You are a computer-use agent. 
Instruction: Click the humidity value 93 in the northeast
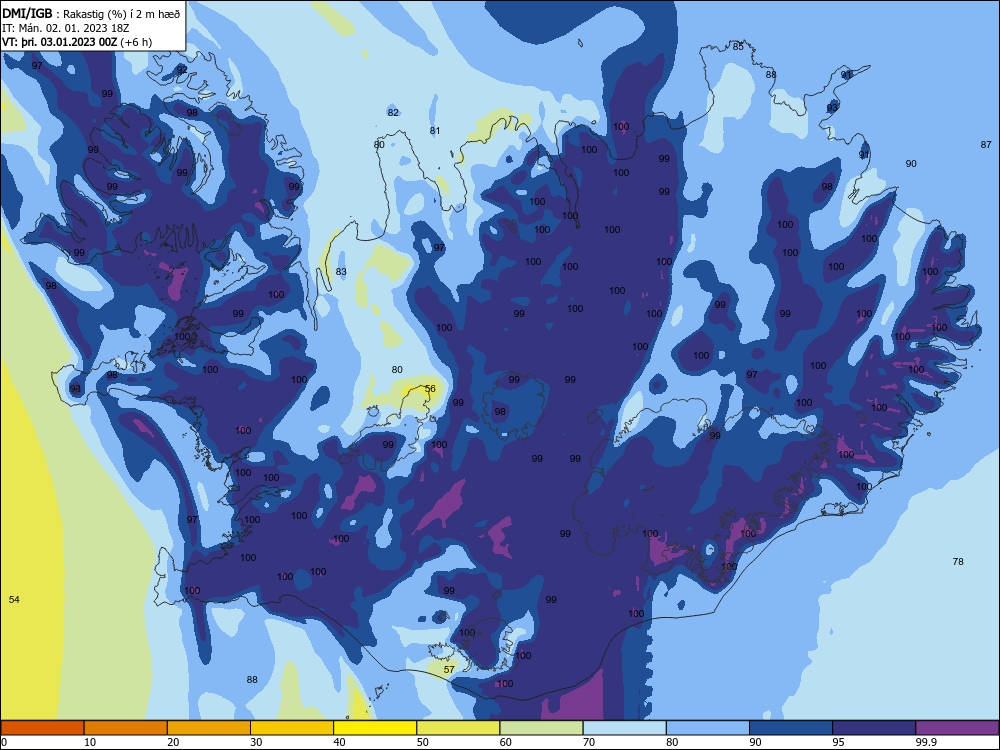(x=832, y=108)
